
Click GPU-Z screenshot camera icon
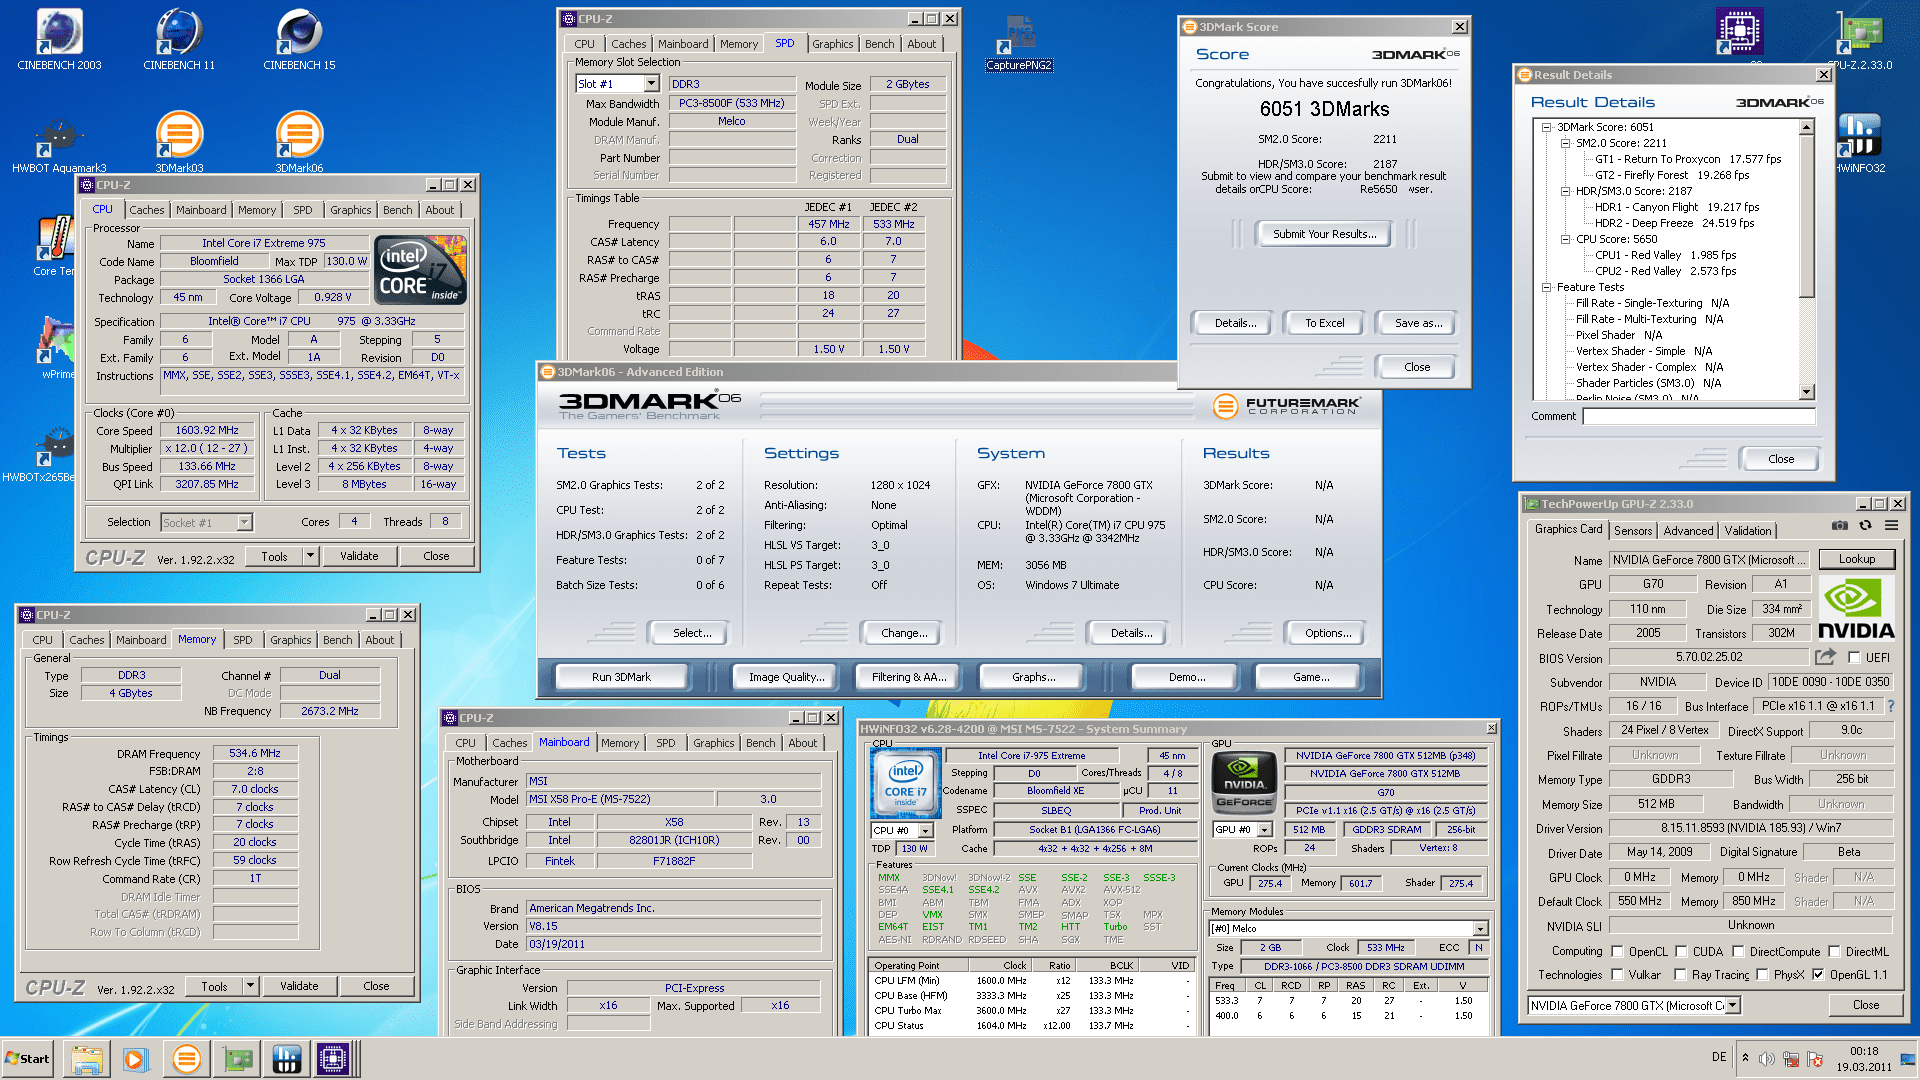tap(1839, 525)
